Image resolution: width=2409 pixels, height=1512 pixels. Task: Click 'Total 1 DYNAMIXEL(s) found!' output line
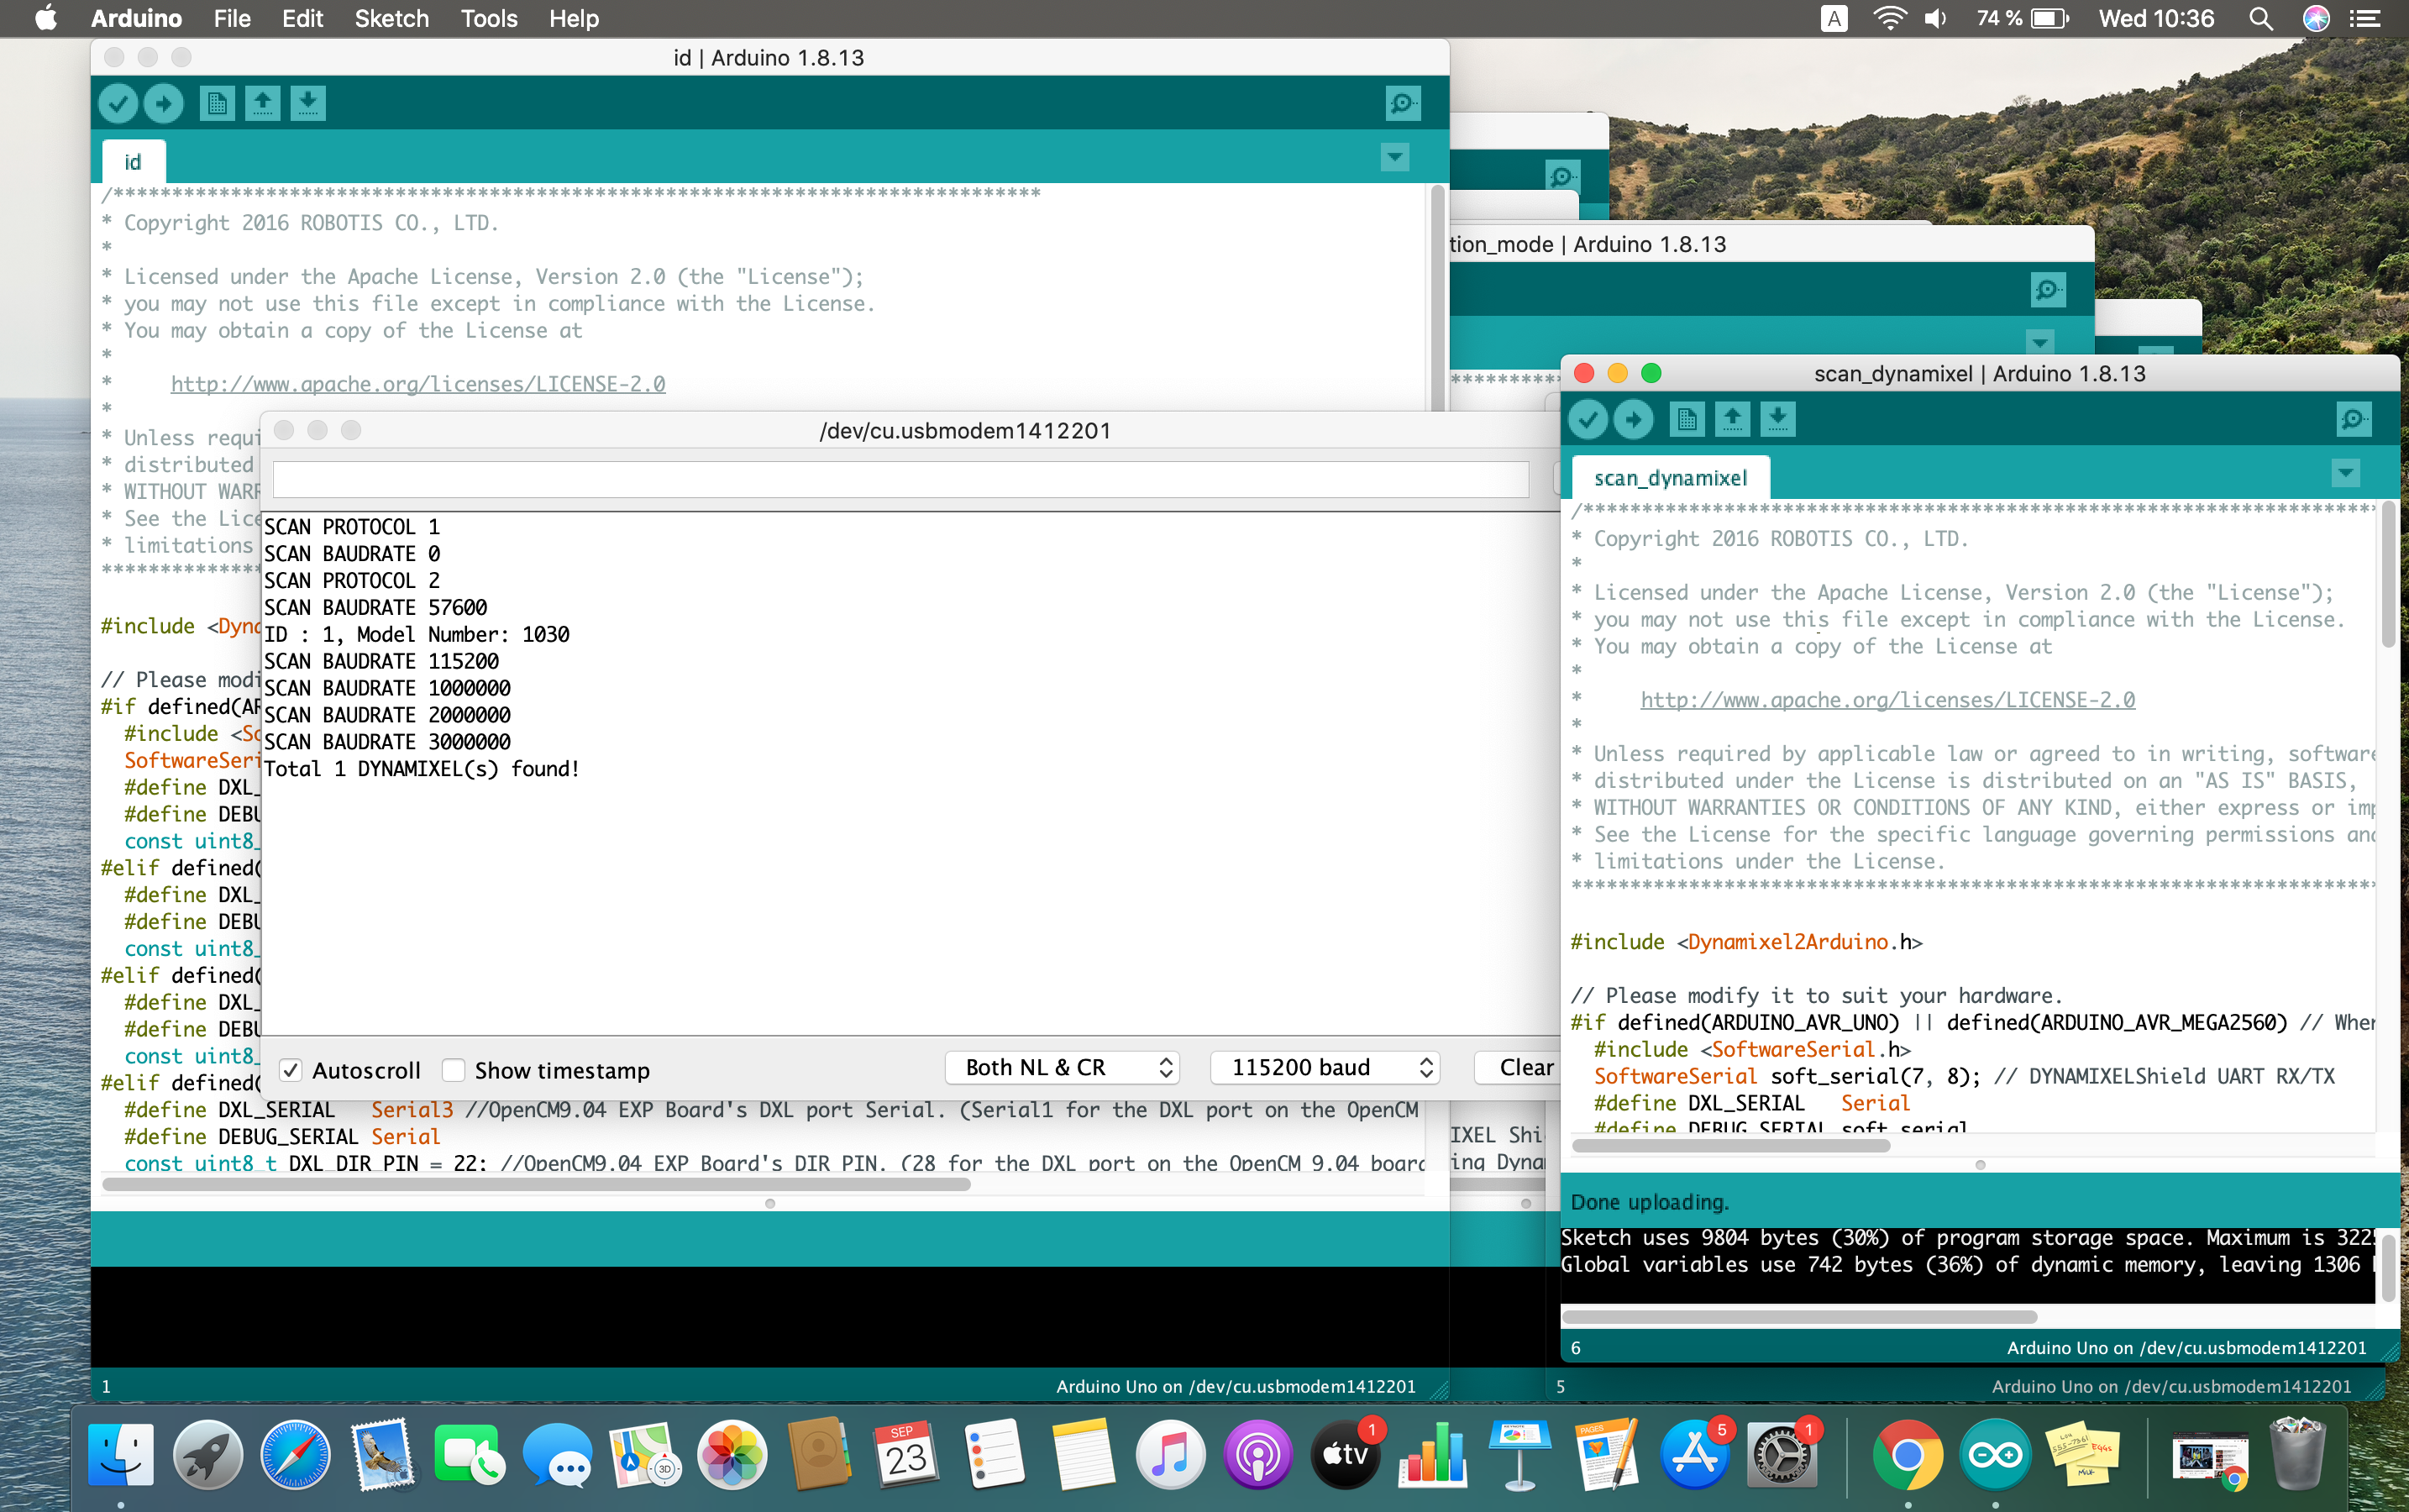pos(422,769)
